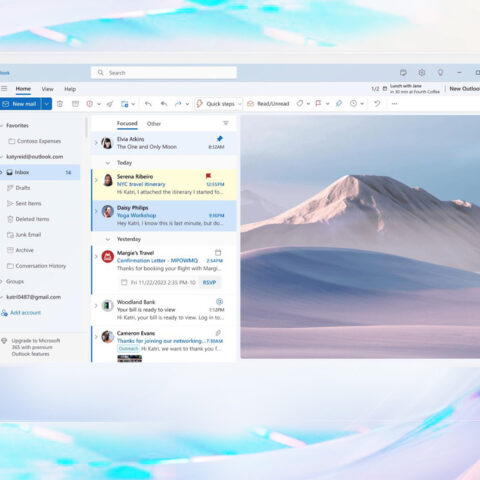Switch to the View tab
The image size is (480, 480).
(x=47, y=89)
